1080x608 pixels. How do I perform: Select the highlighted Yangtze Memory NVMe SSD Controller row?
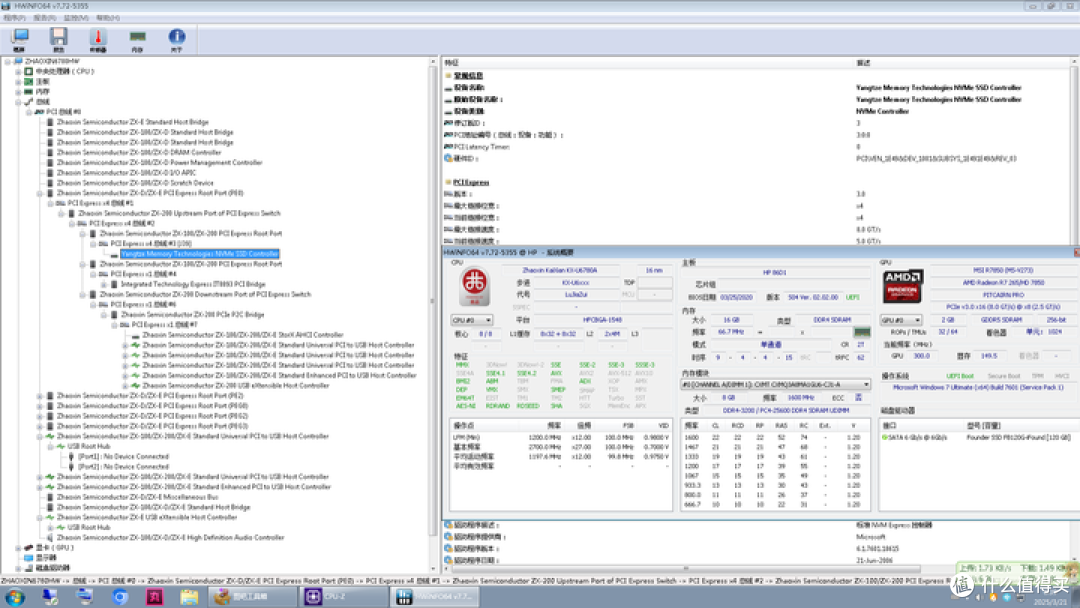(200, 254)
